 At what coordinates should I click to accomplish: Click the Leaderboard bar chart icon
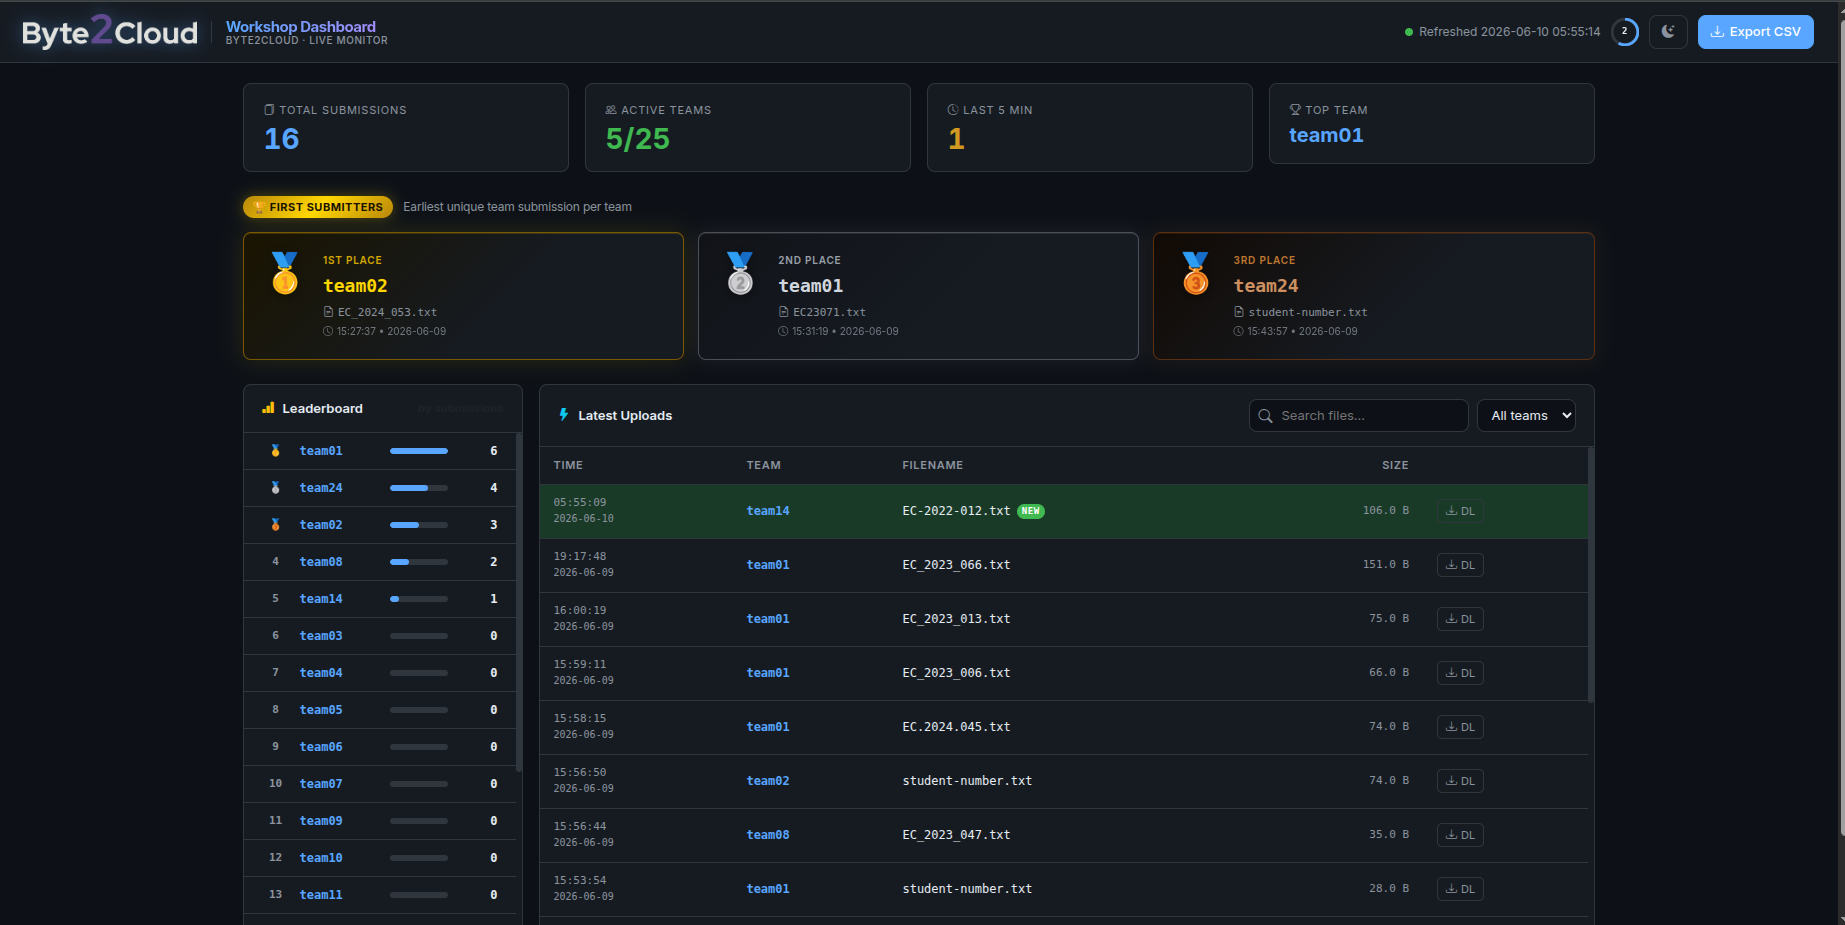click(268, 408)
